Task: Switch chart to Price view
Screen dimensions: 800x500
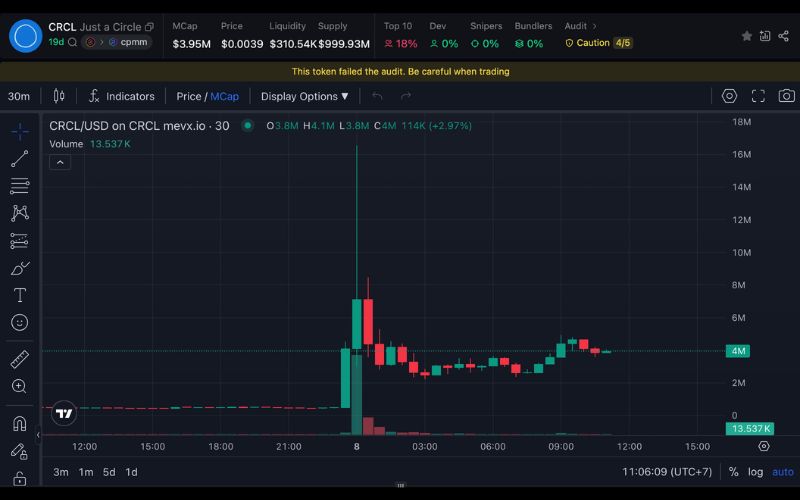Action: click(x=189, y=96)
